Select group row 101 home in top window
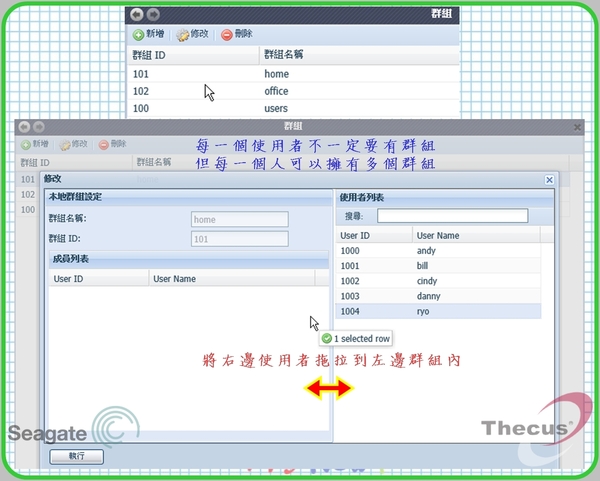600x481 pixels. (x=293, y=74)
